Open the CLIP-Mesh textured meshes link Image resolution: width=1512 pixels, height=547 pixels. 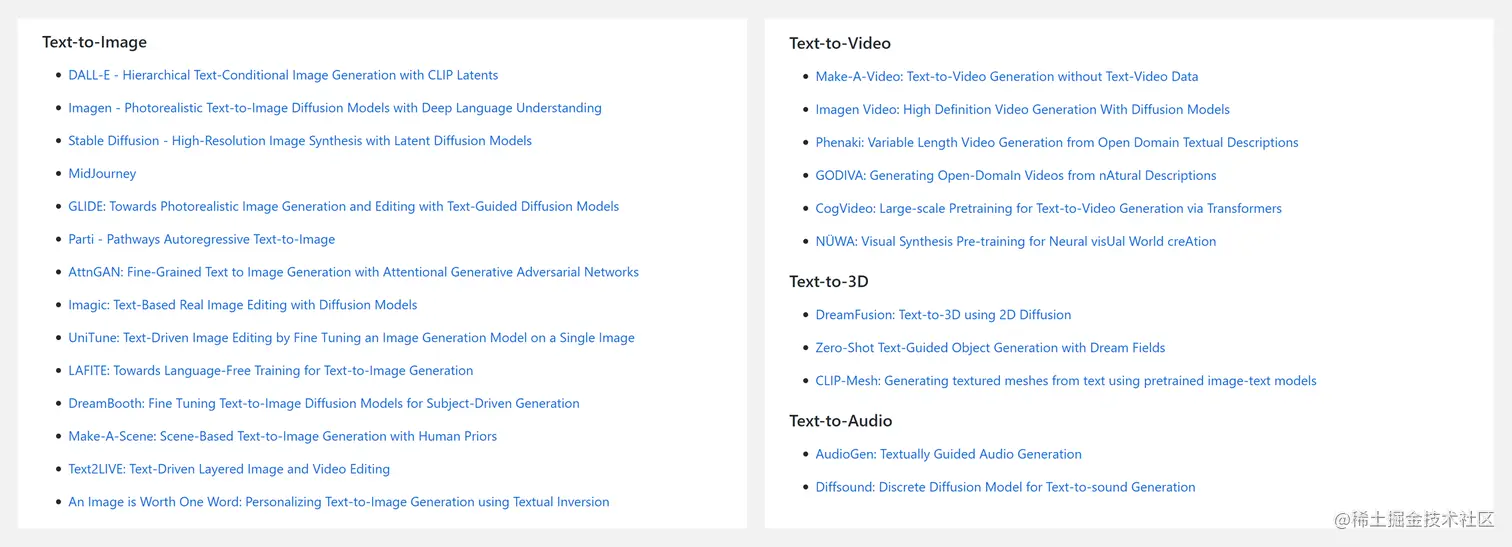tap(1066, 381)
